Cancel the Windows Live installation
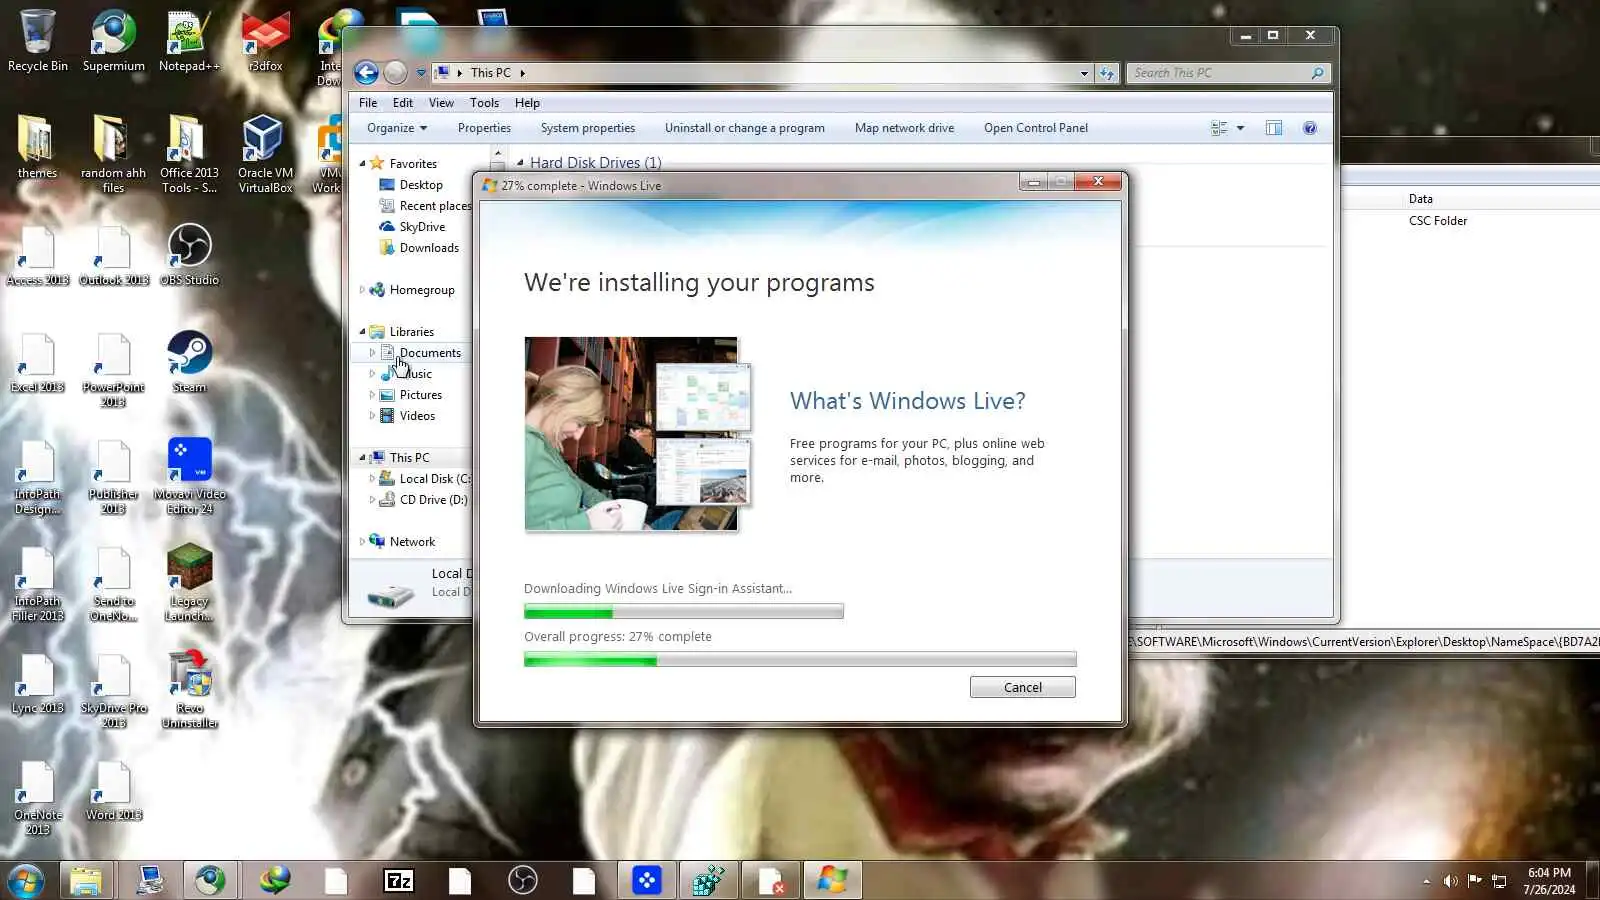The height and width of the screenshot is (900, 1600). click(x=1022, y=687)
